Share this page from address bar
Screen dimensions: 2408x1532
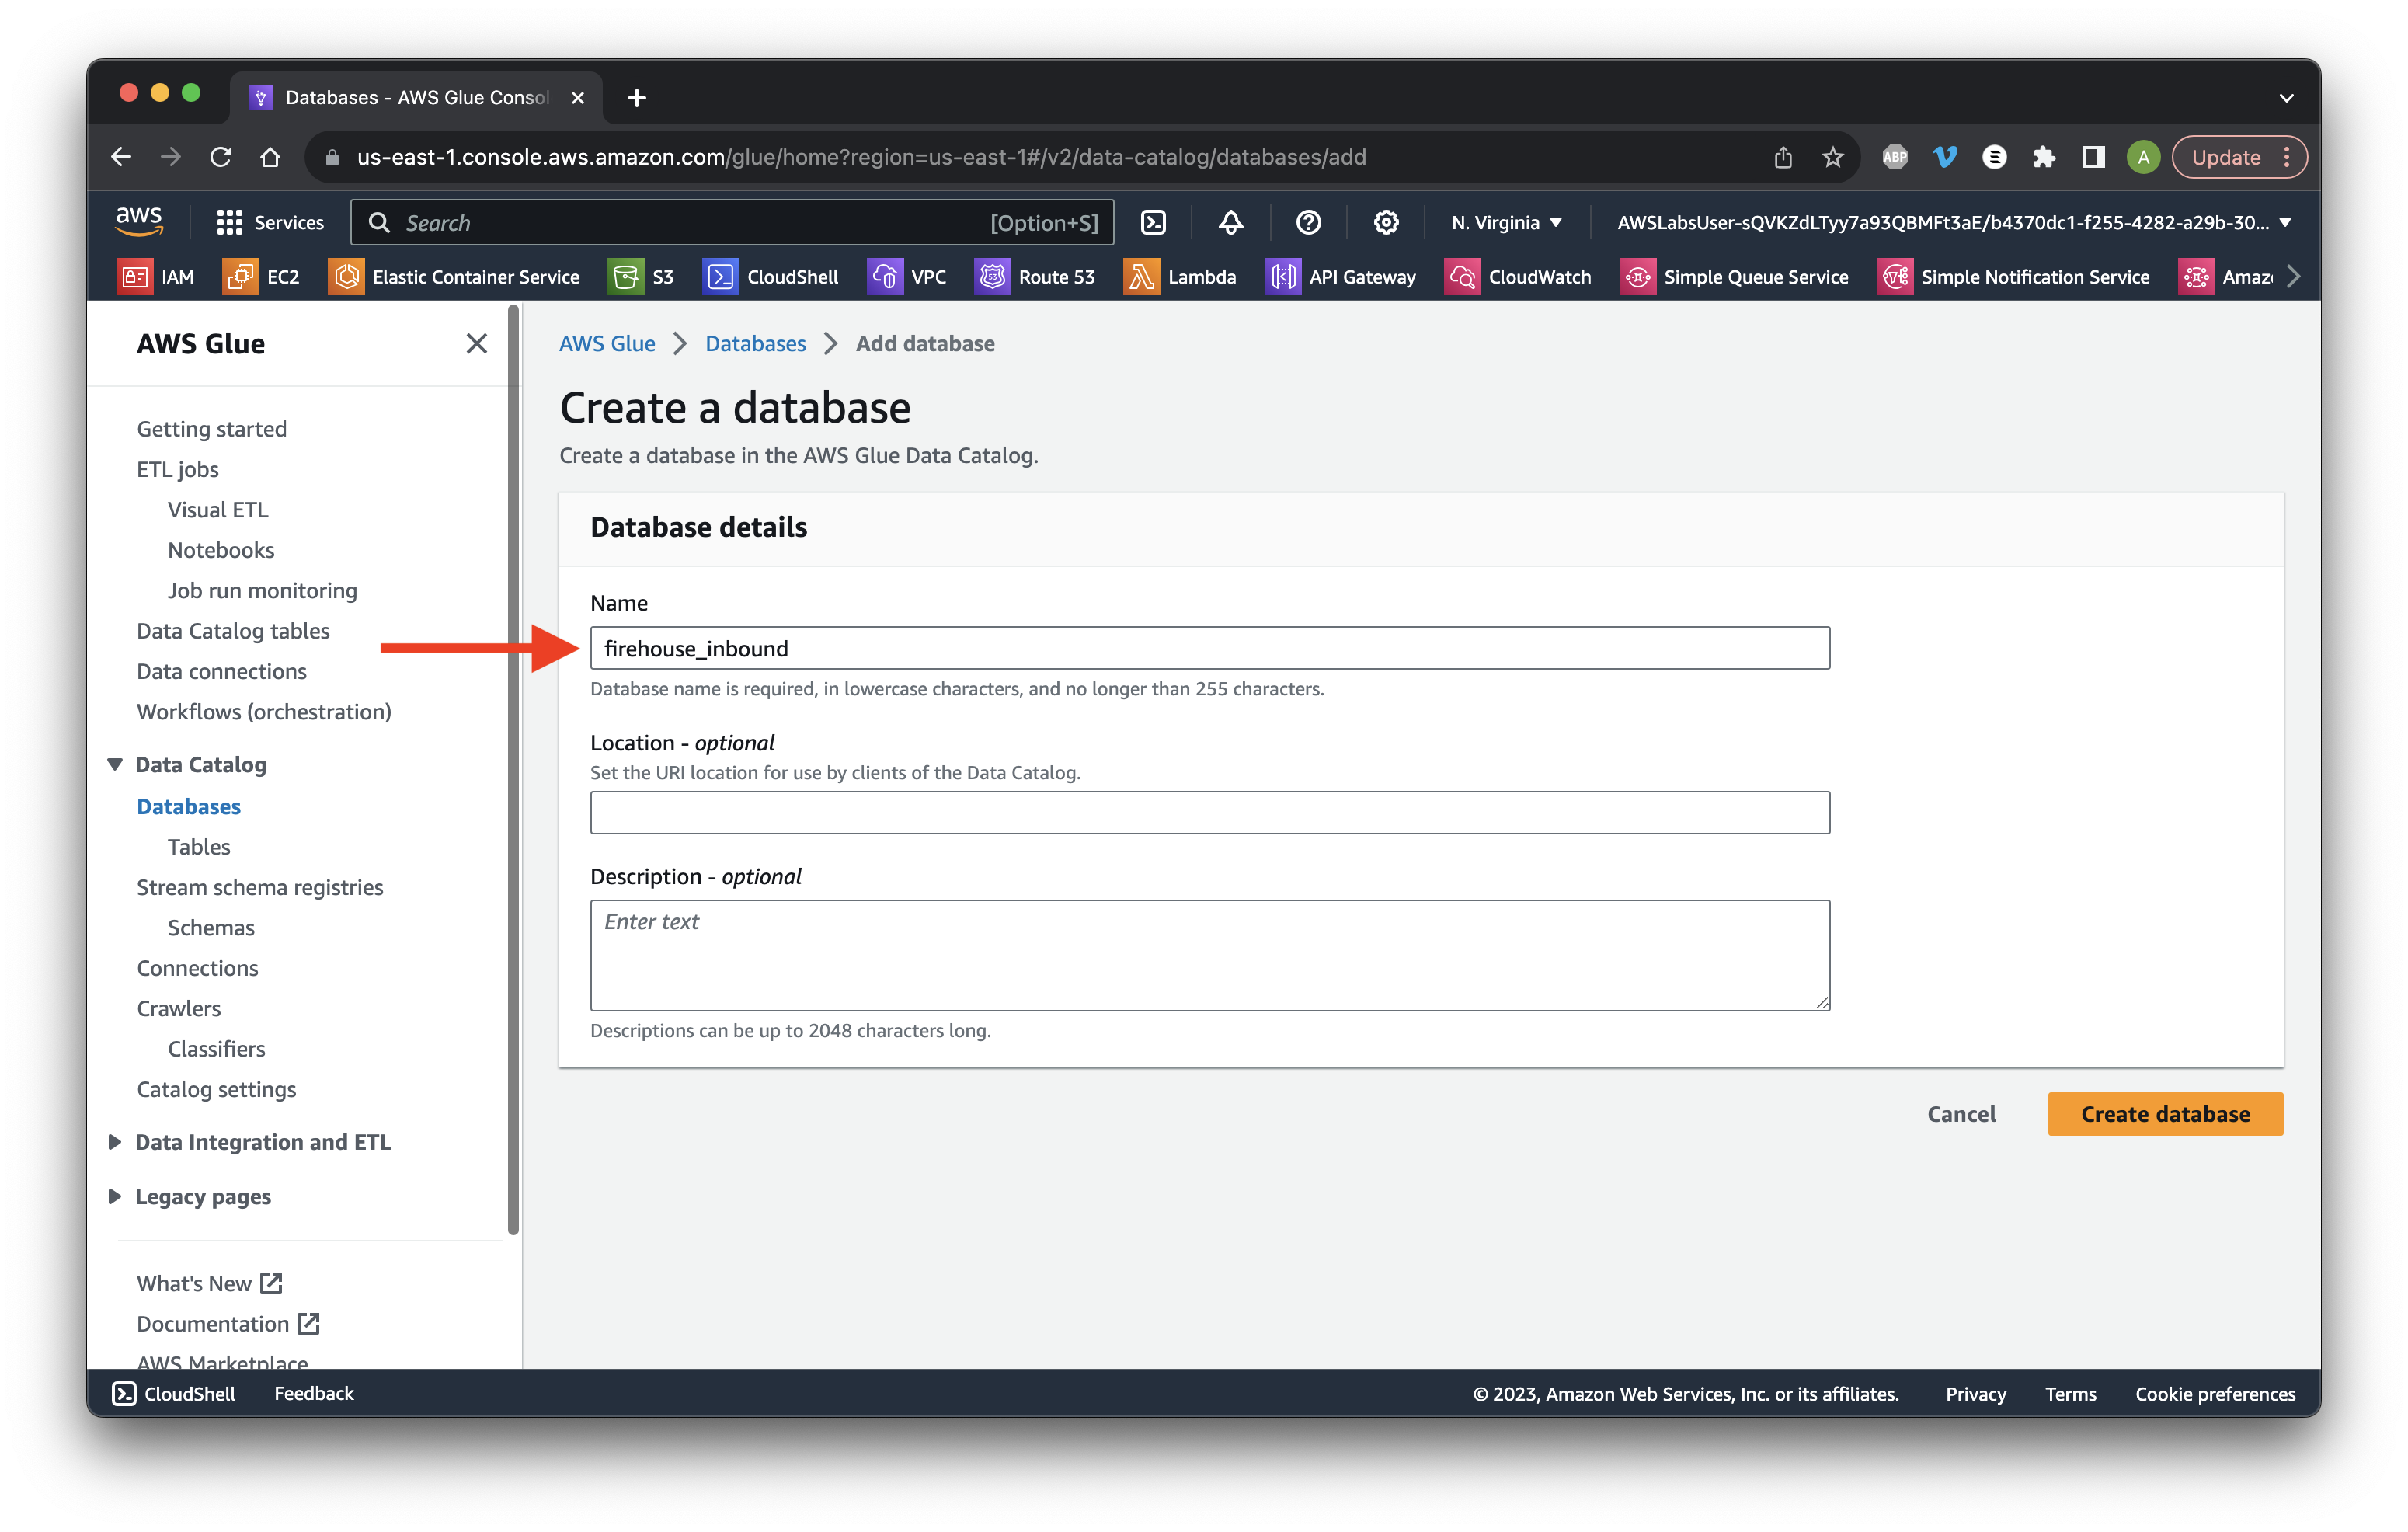click(1783, 157)
